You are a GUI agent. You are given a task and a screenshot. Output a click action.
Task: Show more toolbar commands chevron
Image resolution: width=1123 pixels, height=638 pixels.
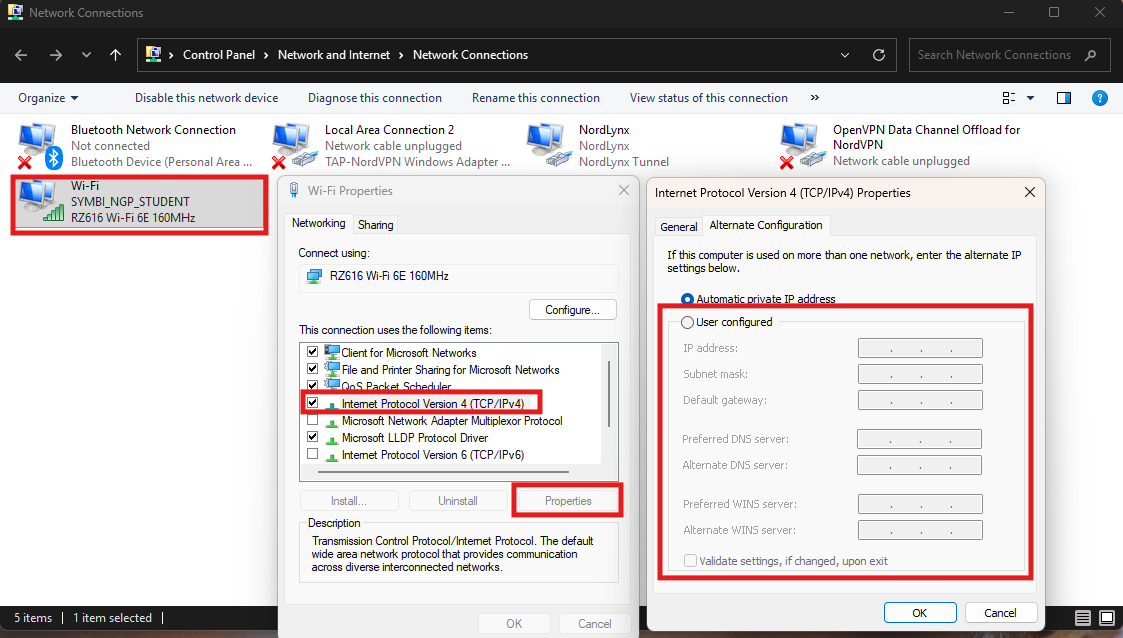pos(814,98)
